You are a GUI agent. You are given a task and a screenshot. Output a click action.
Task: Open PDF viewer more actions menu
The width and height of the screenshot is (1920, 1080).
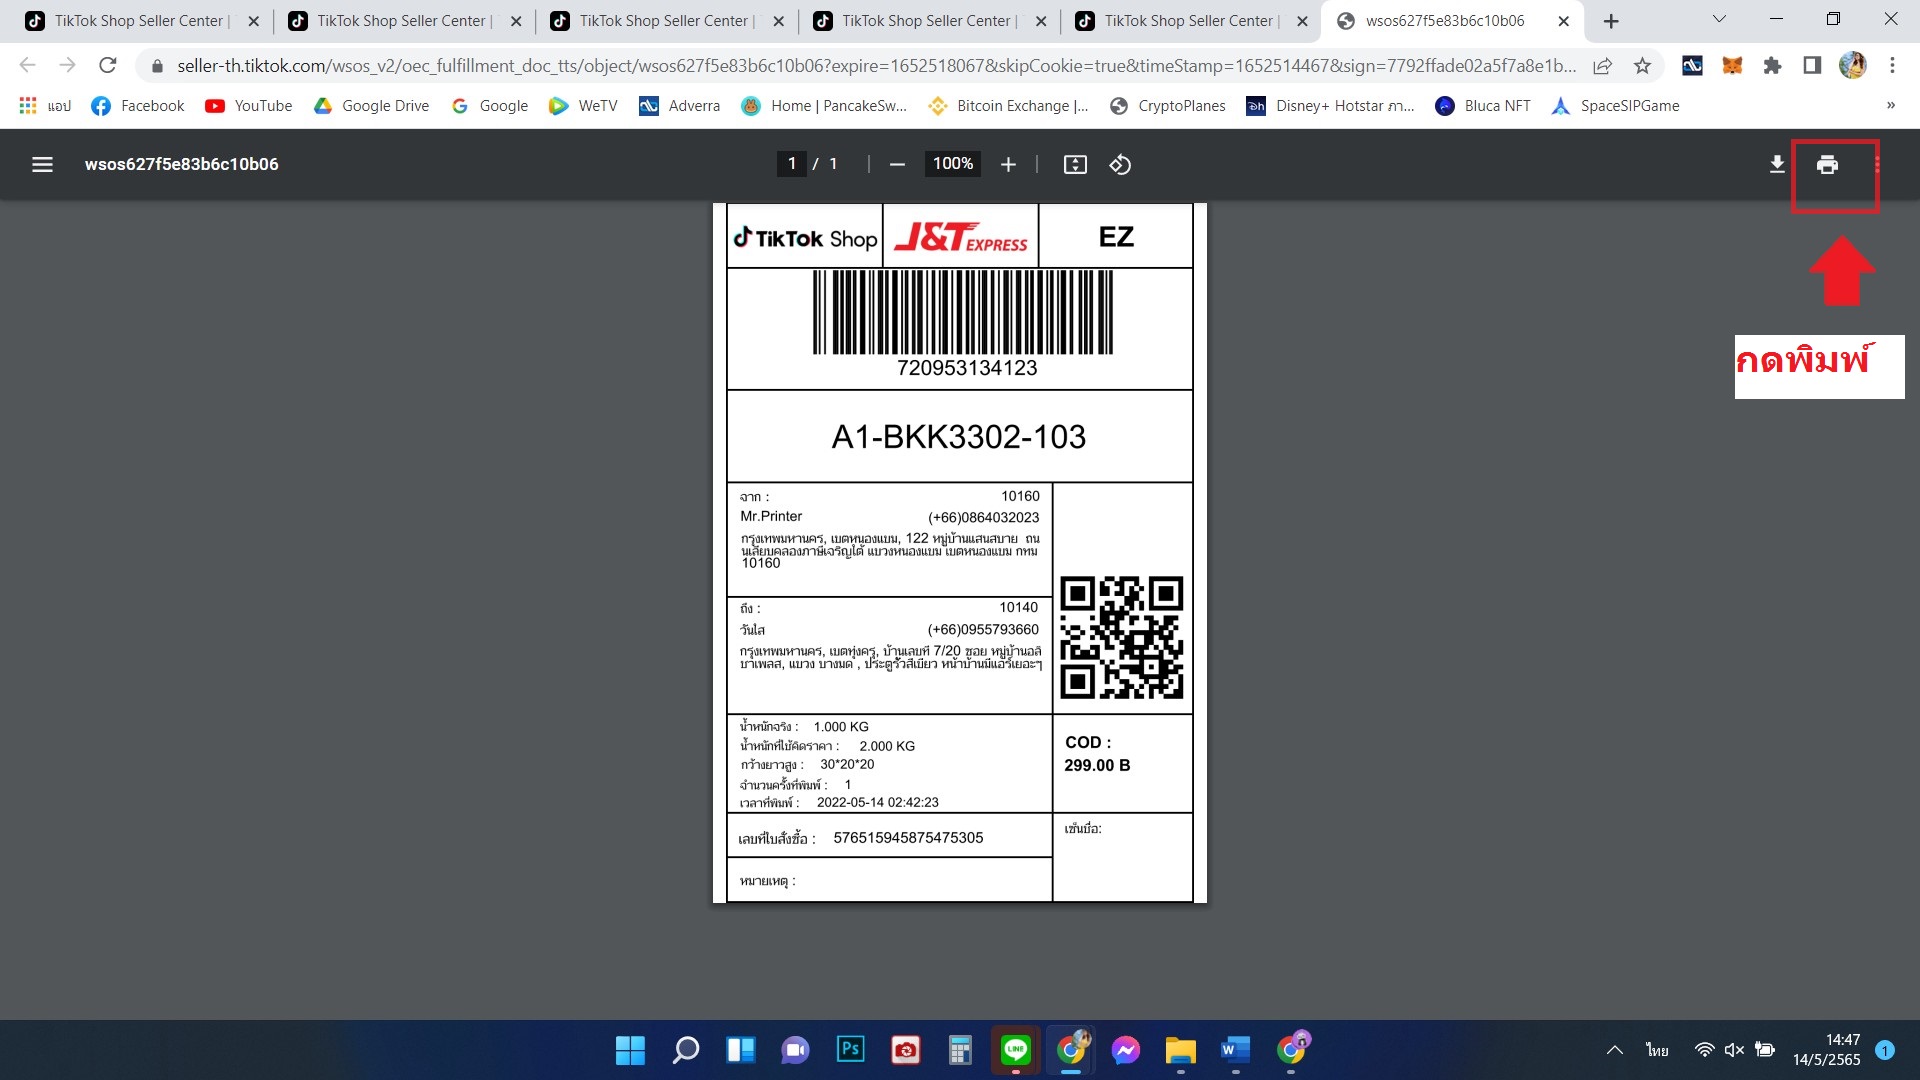[x=1877, y=164]
